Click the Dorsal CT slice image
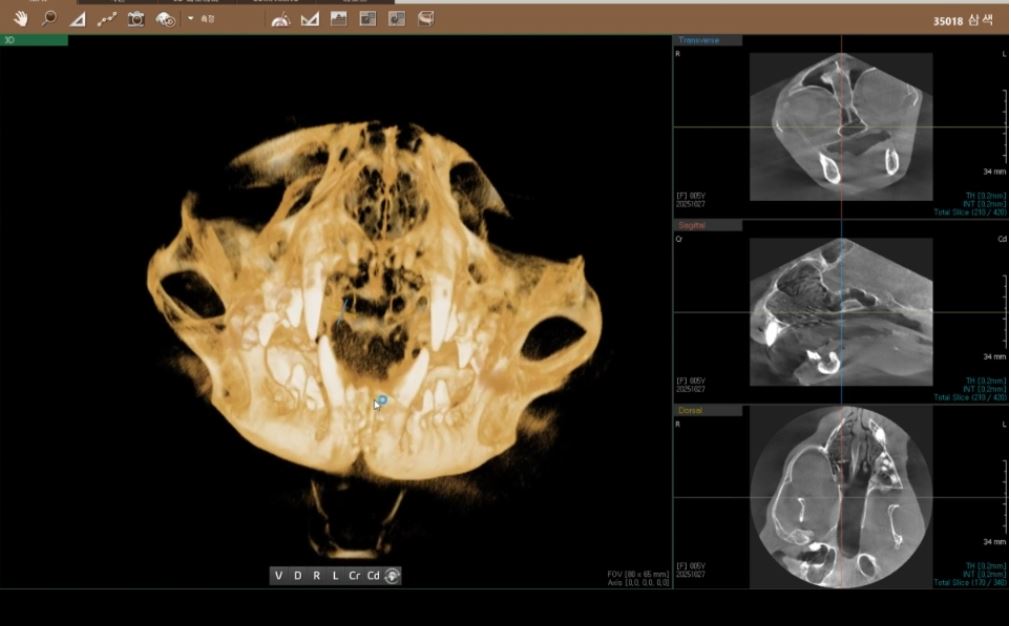The width and height of the screenshot is (1011, 626). tap(841, 497)
